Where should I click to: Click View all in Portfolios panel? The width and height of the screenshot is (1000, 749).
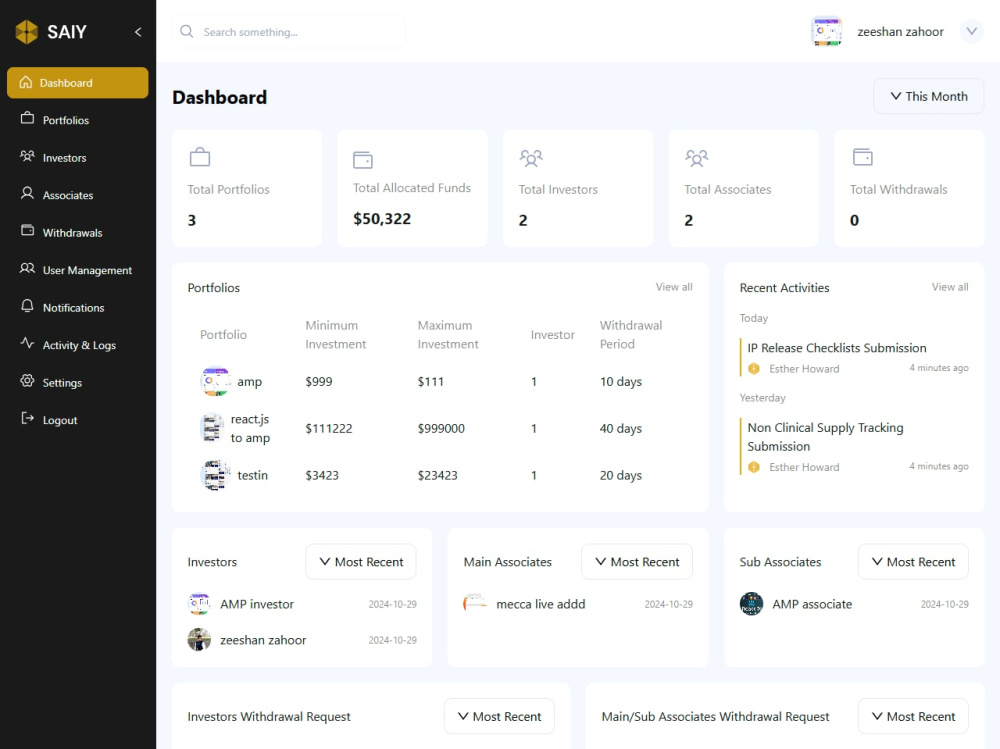point(674,287)
